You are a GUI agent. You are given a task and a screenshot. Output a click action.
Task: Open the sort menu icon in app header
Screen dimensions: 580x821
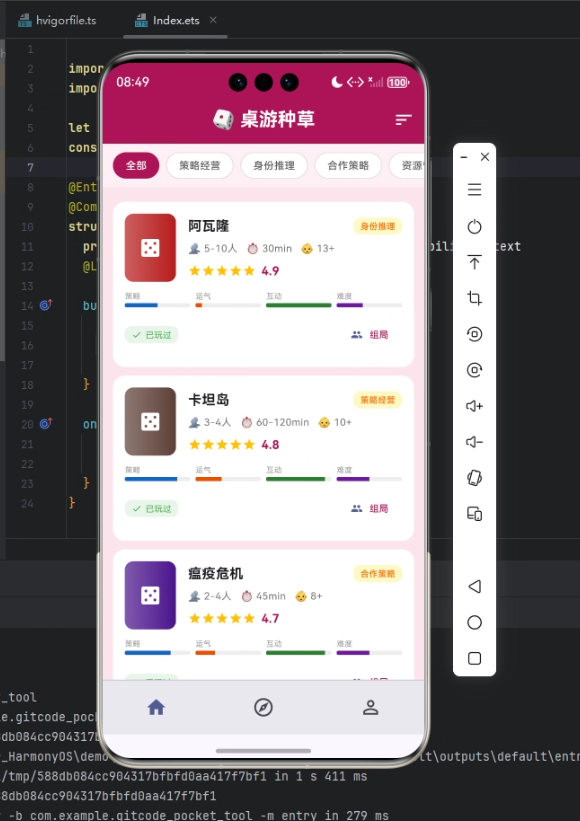pos(403,120)
